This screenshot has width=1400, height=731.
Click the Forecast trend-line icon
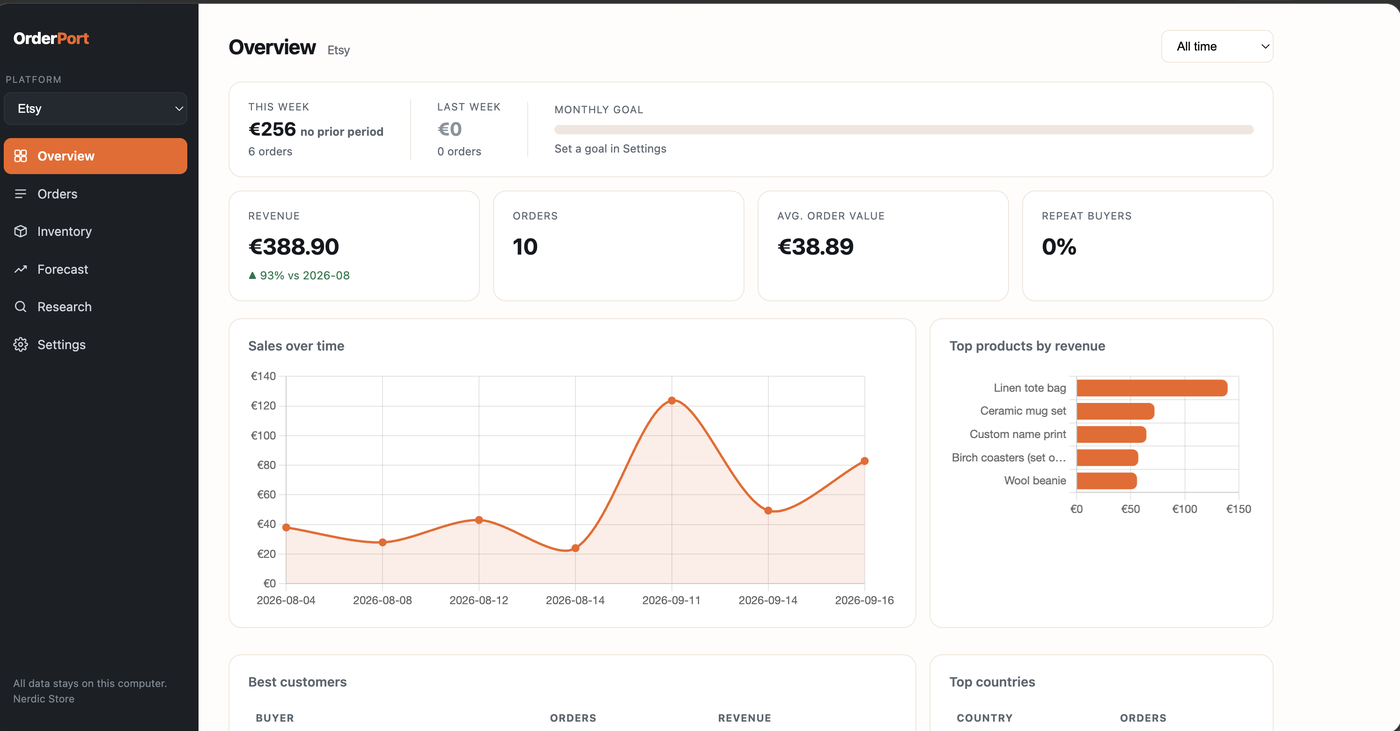[x=21, y=269]
